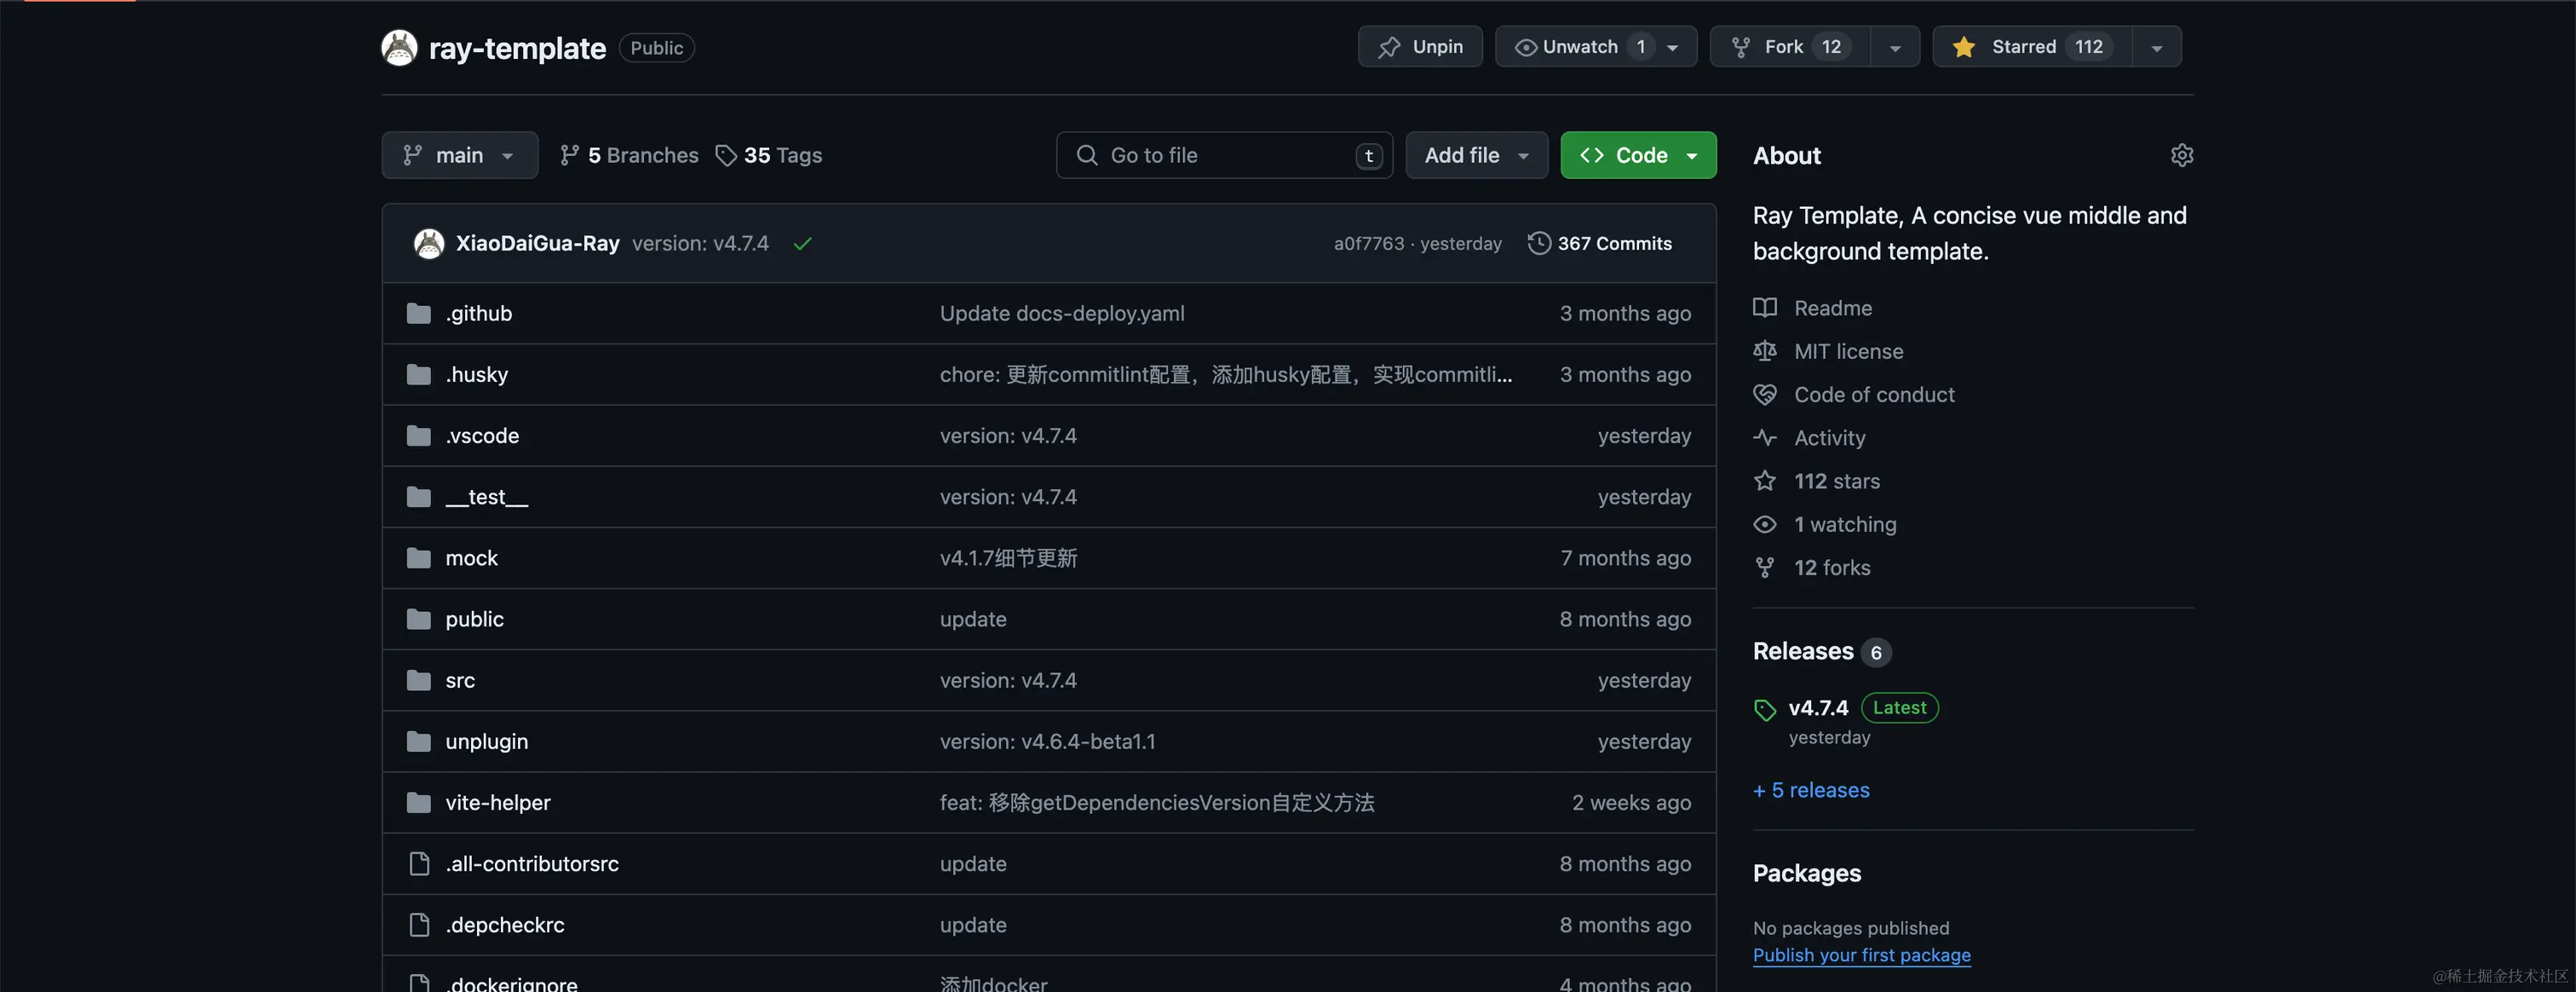Expand the Fork options dropdown arrow
2576x992 pixels.
pos(1895,47)
